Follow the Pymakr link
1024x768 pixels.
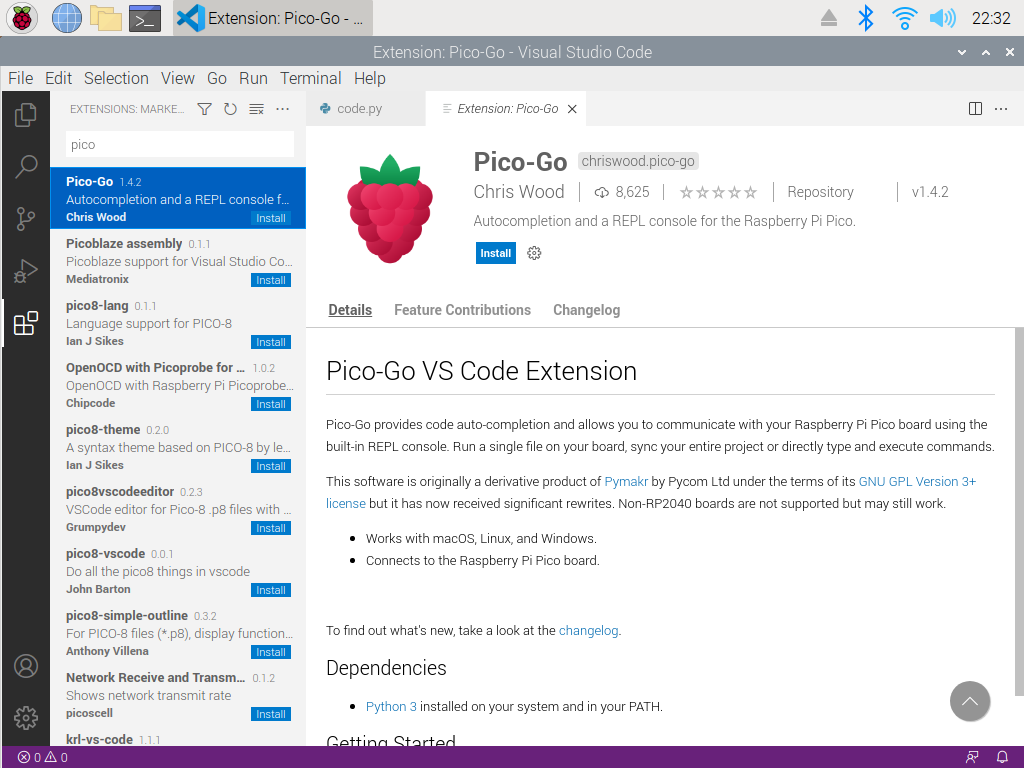coord(626,482)
